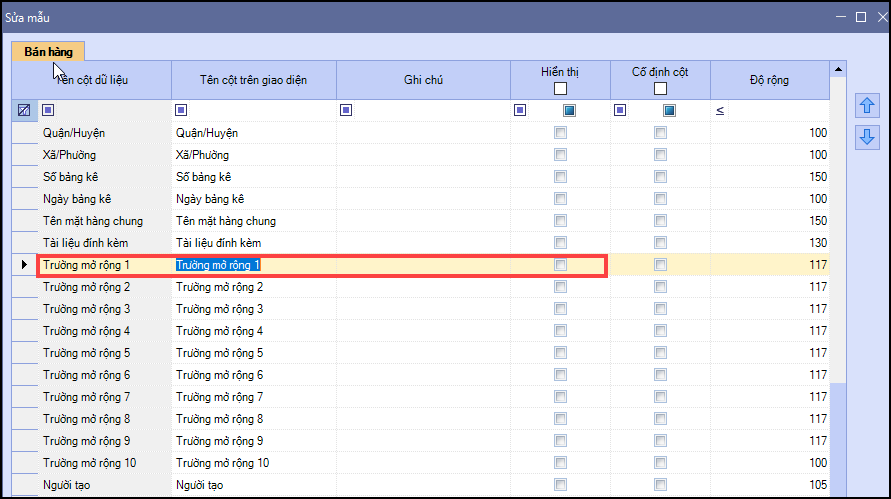The height and width of the screenshot is (499, 891).
Task: Edit the Trường mở rộng 1 interface name field
Action: [x=254, y=265]
